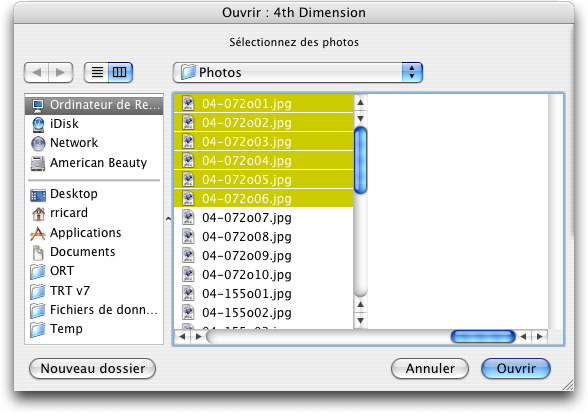The height and width of the screenshot is (414, 588).
Task: Select Ordinateur de Re… in sidebar
Action: (94, 105)
